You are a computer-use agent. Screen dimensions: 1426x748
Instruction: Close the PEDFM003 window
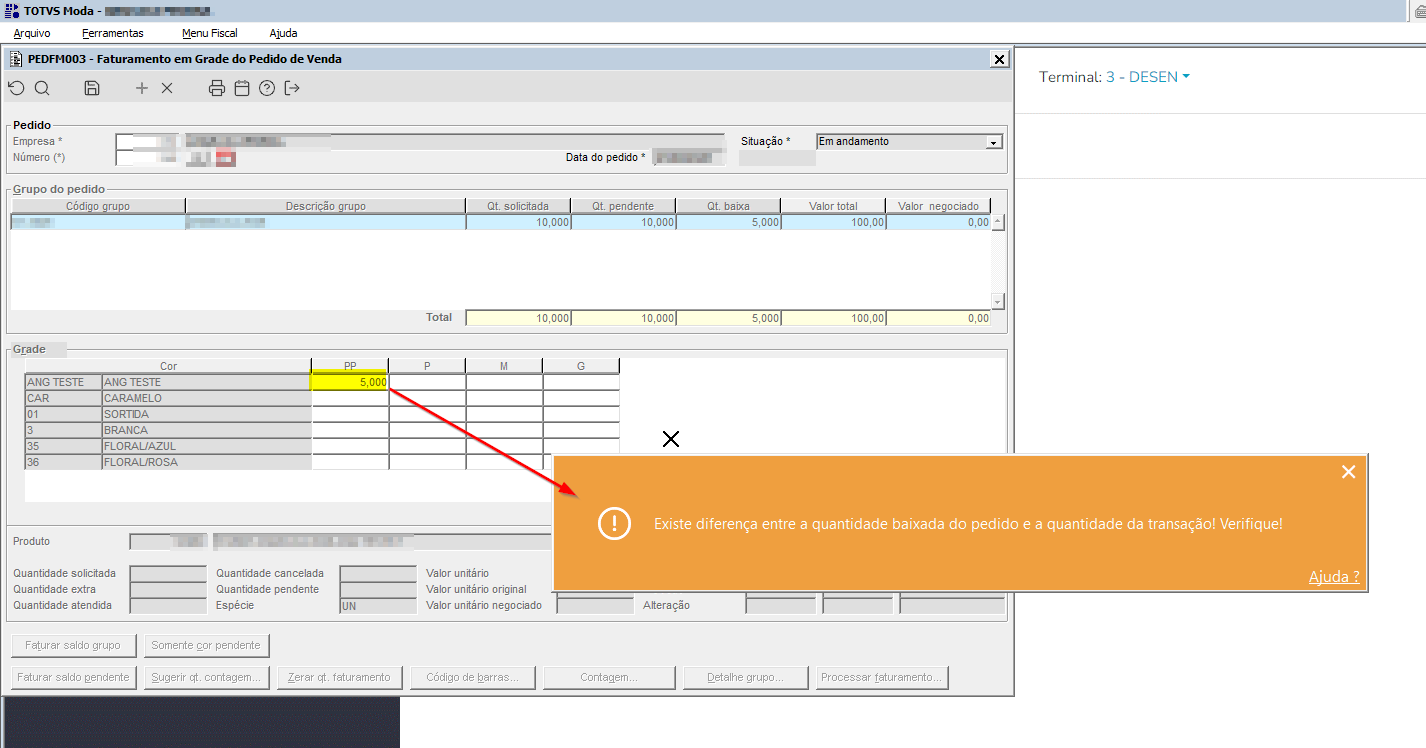[999, 59]
